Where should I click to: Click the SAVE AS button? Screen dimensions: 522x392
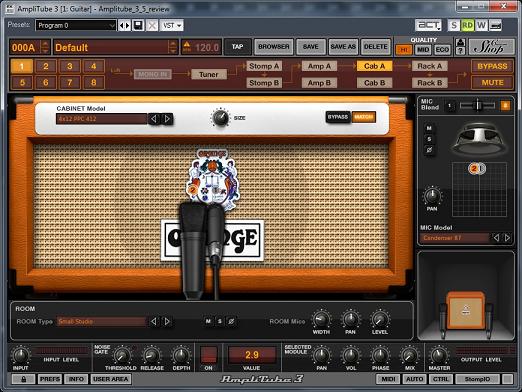[343, 47]
